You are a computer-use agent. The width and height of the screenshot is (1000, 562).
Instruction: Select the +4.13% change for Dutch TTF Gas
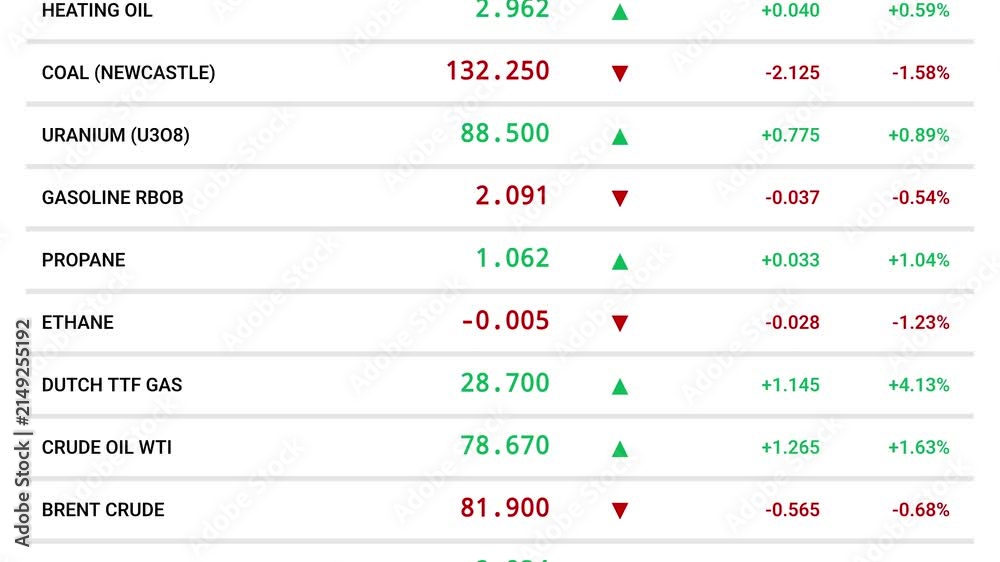pos(918,385)
